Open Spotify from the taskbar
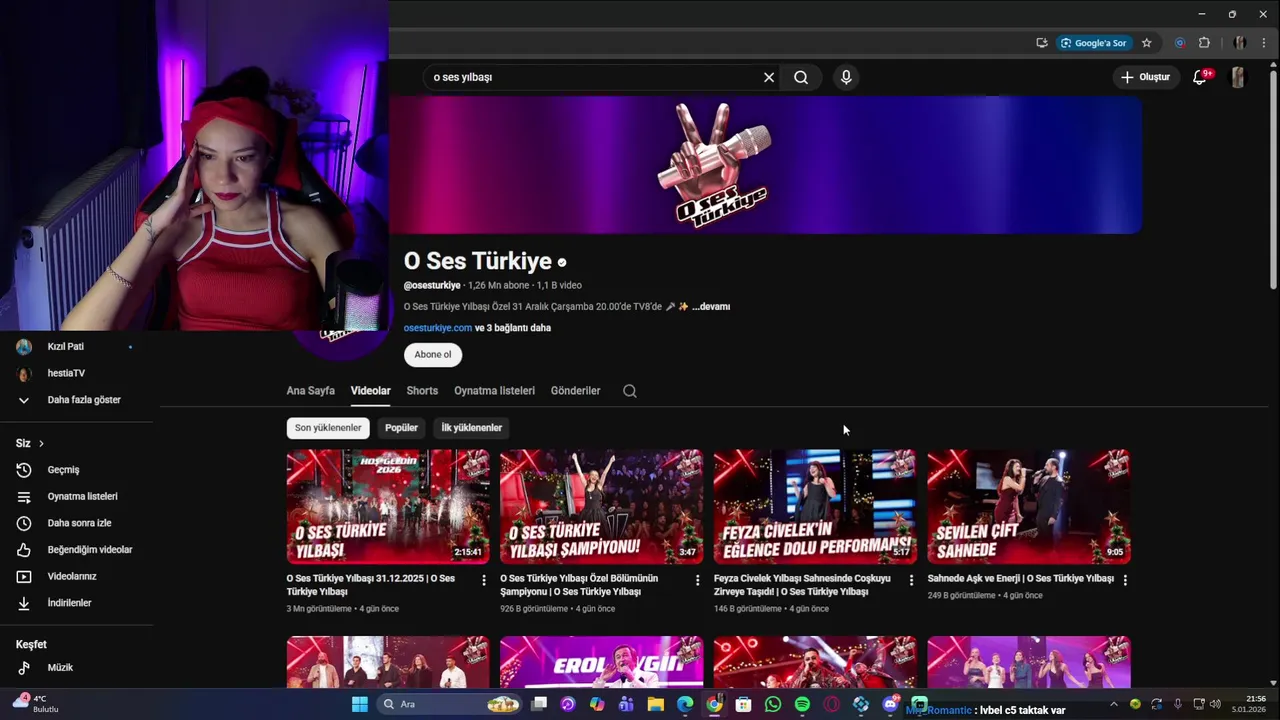The width and height of the screenshot is (1280, 720). [x=802, y=704]
